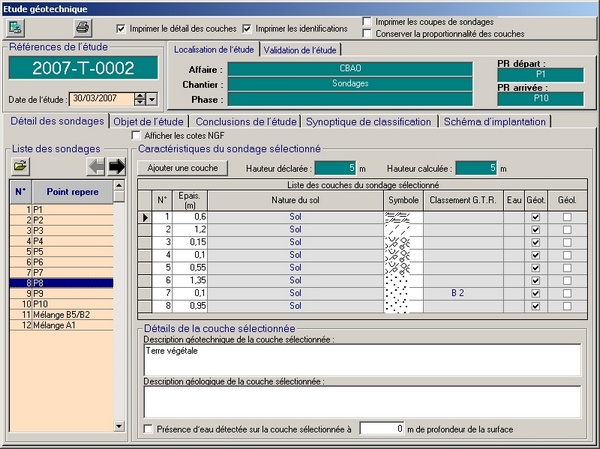The height and width of the screenshot is (449, 600).
Task: Check Imprimer les coupes de sondages
Action: pos(368,21)
